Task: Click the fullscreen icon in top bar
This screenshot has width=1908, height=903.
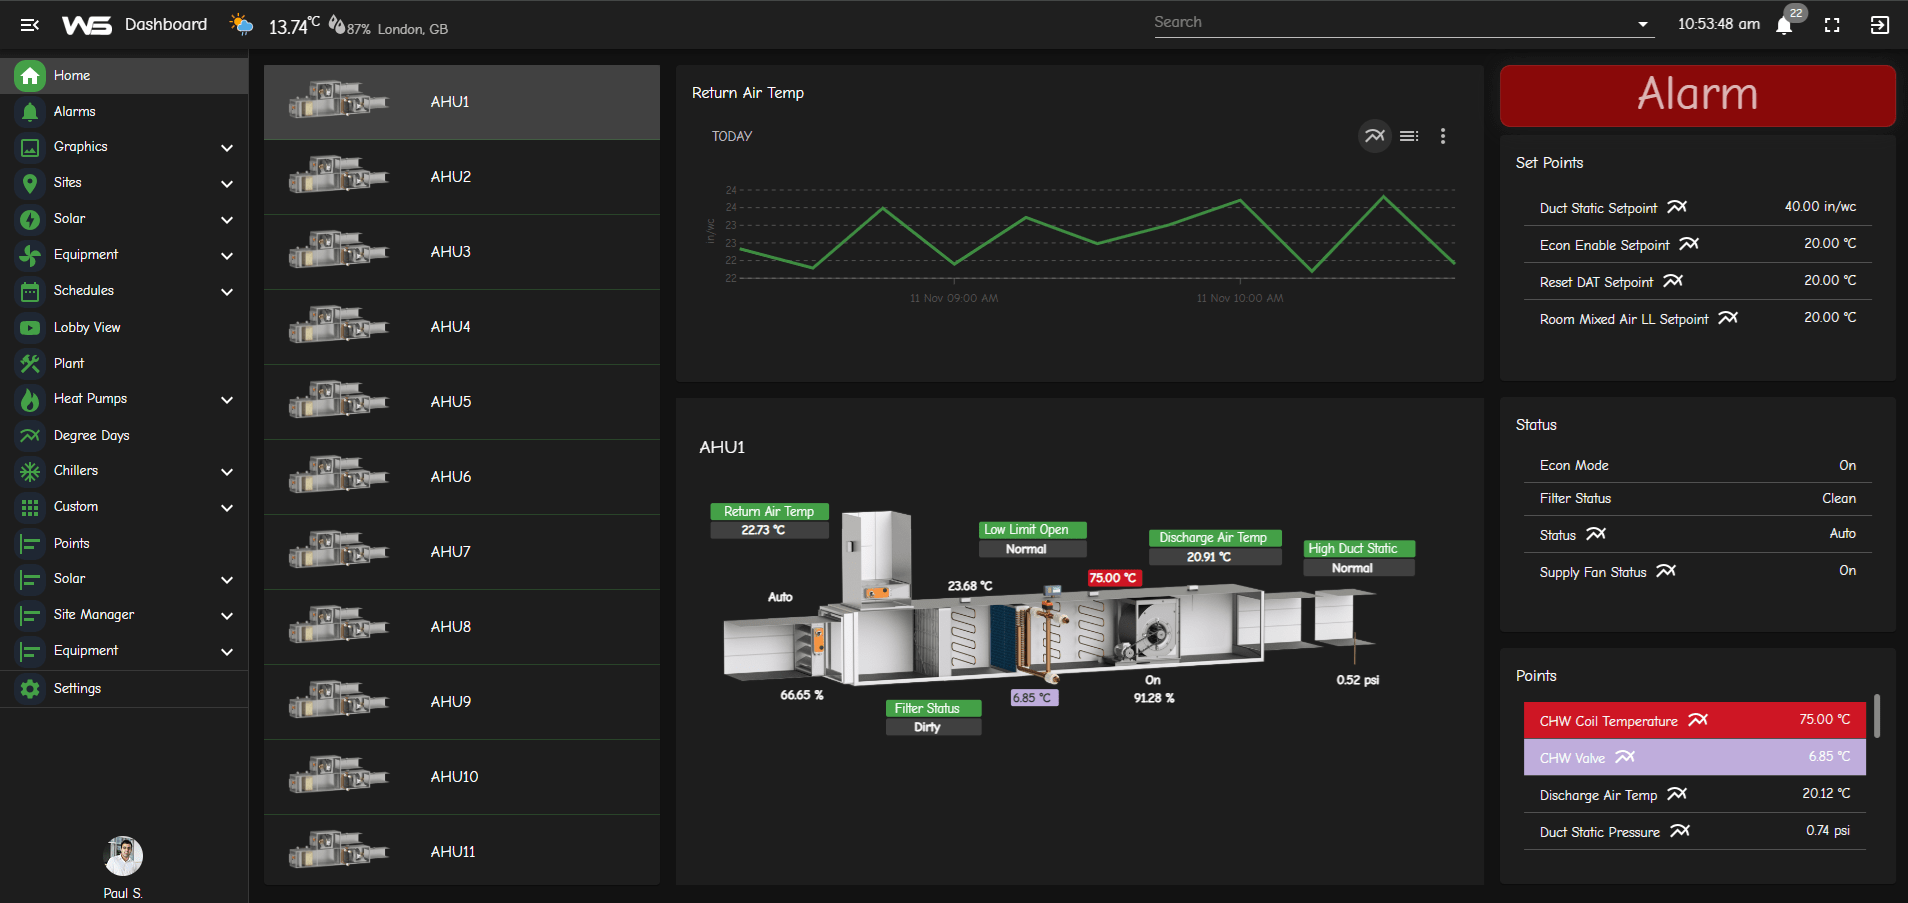Action: pyautogui.click(x=1832, y=25)
